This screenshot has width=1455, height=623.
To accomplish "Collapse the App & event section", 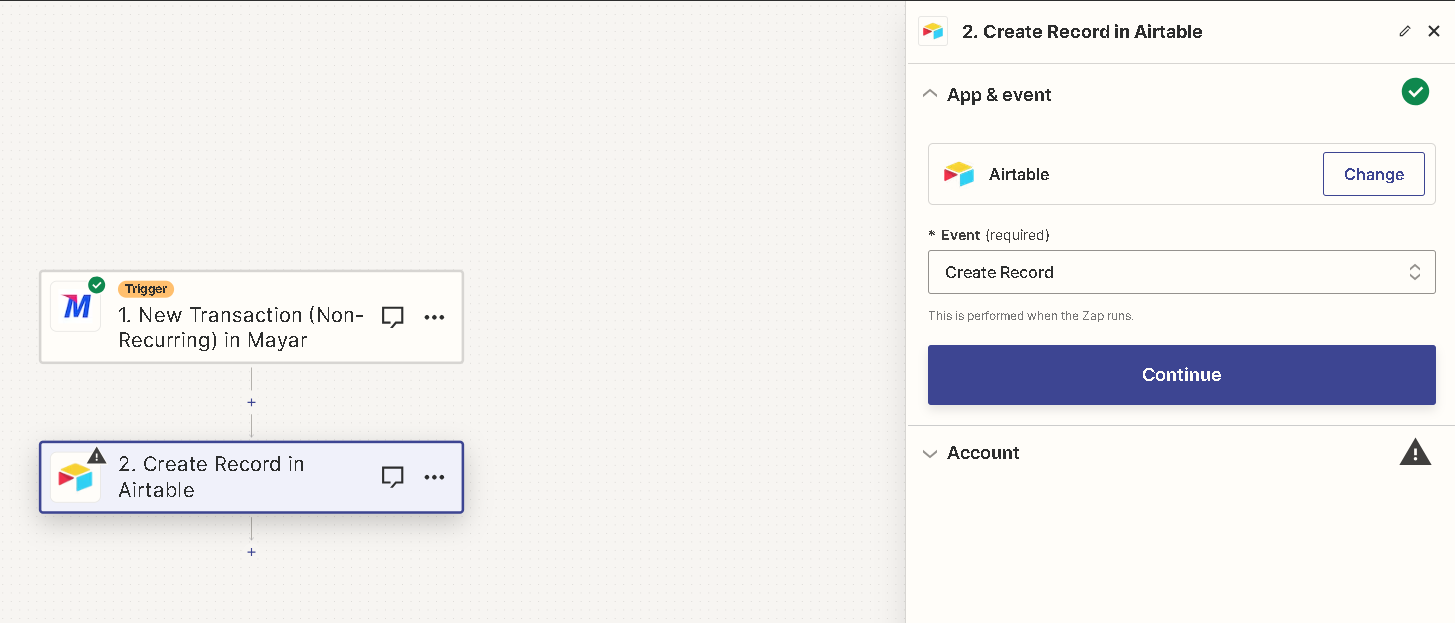I will tap(930, 94).
